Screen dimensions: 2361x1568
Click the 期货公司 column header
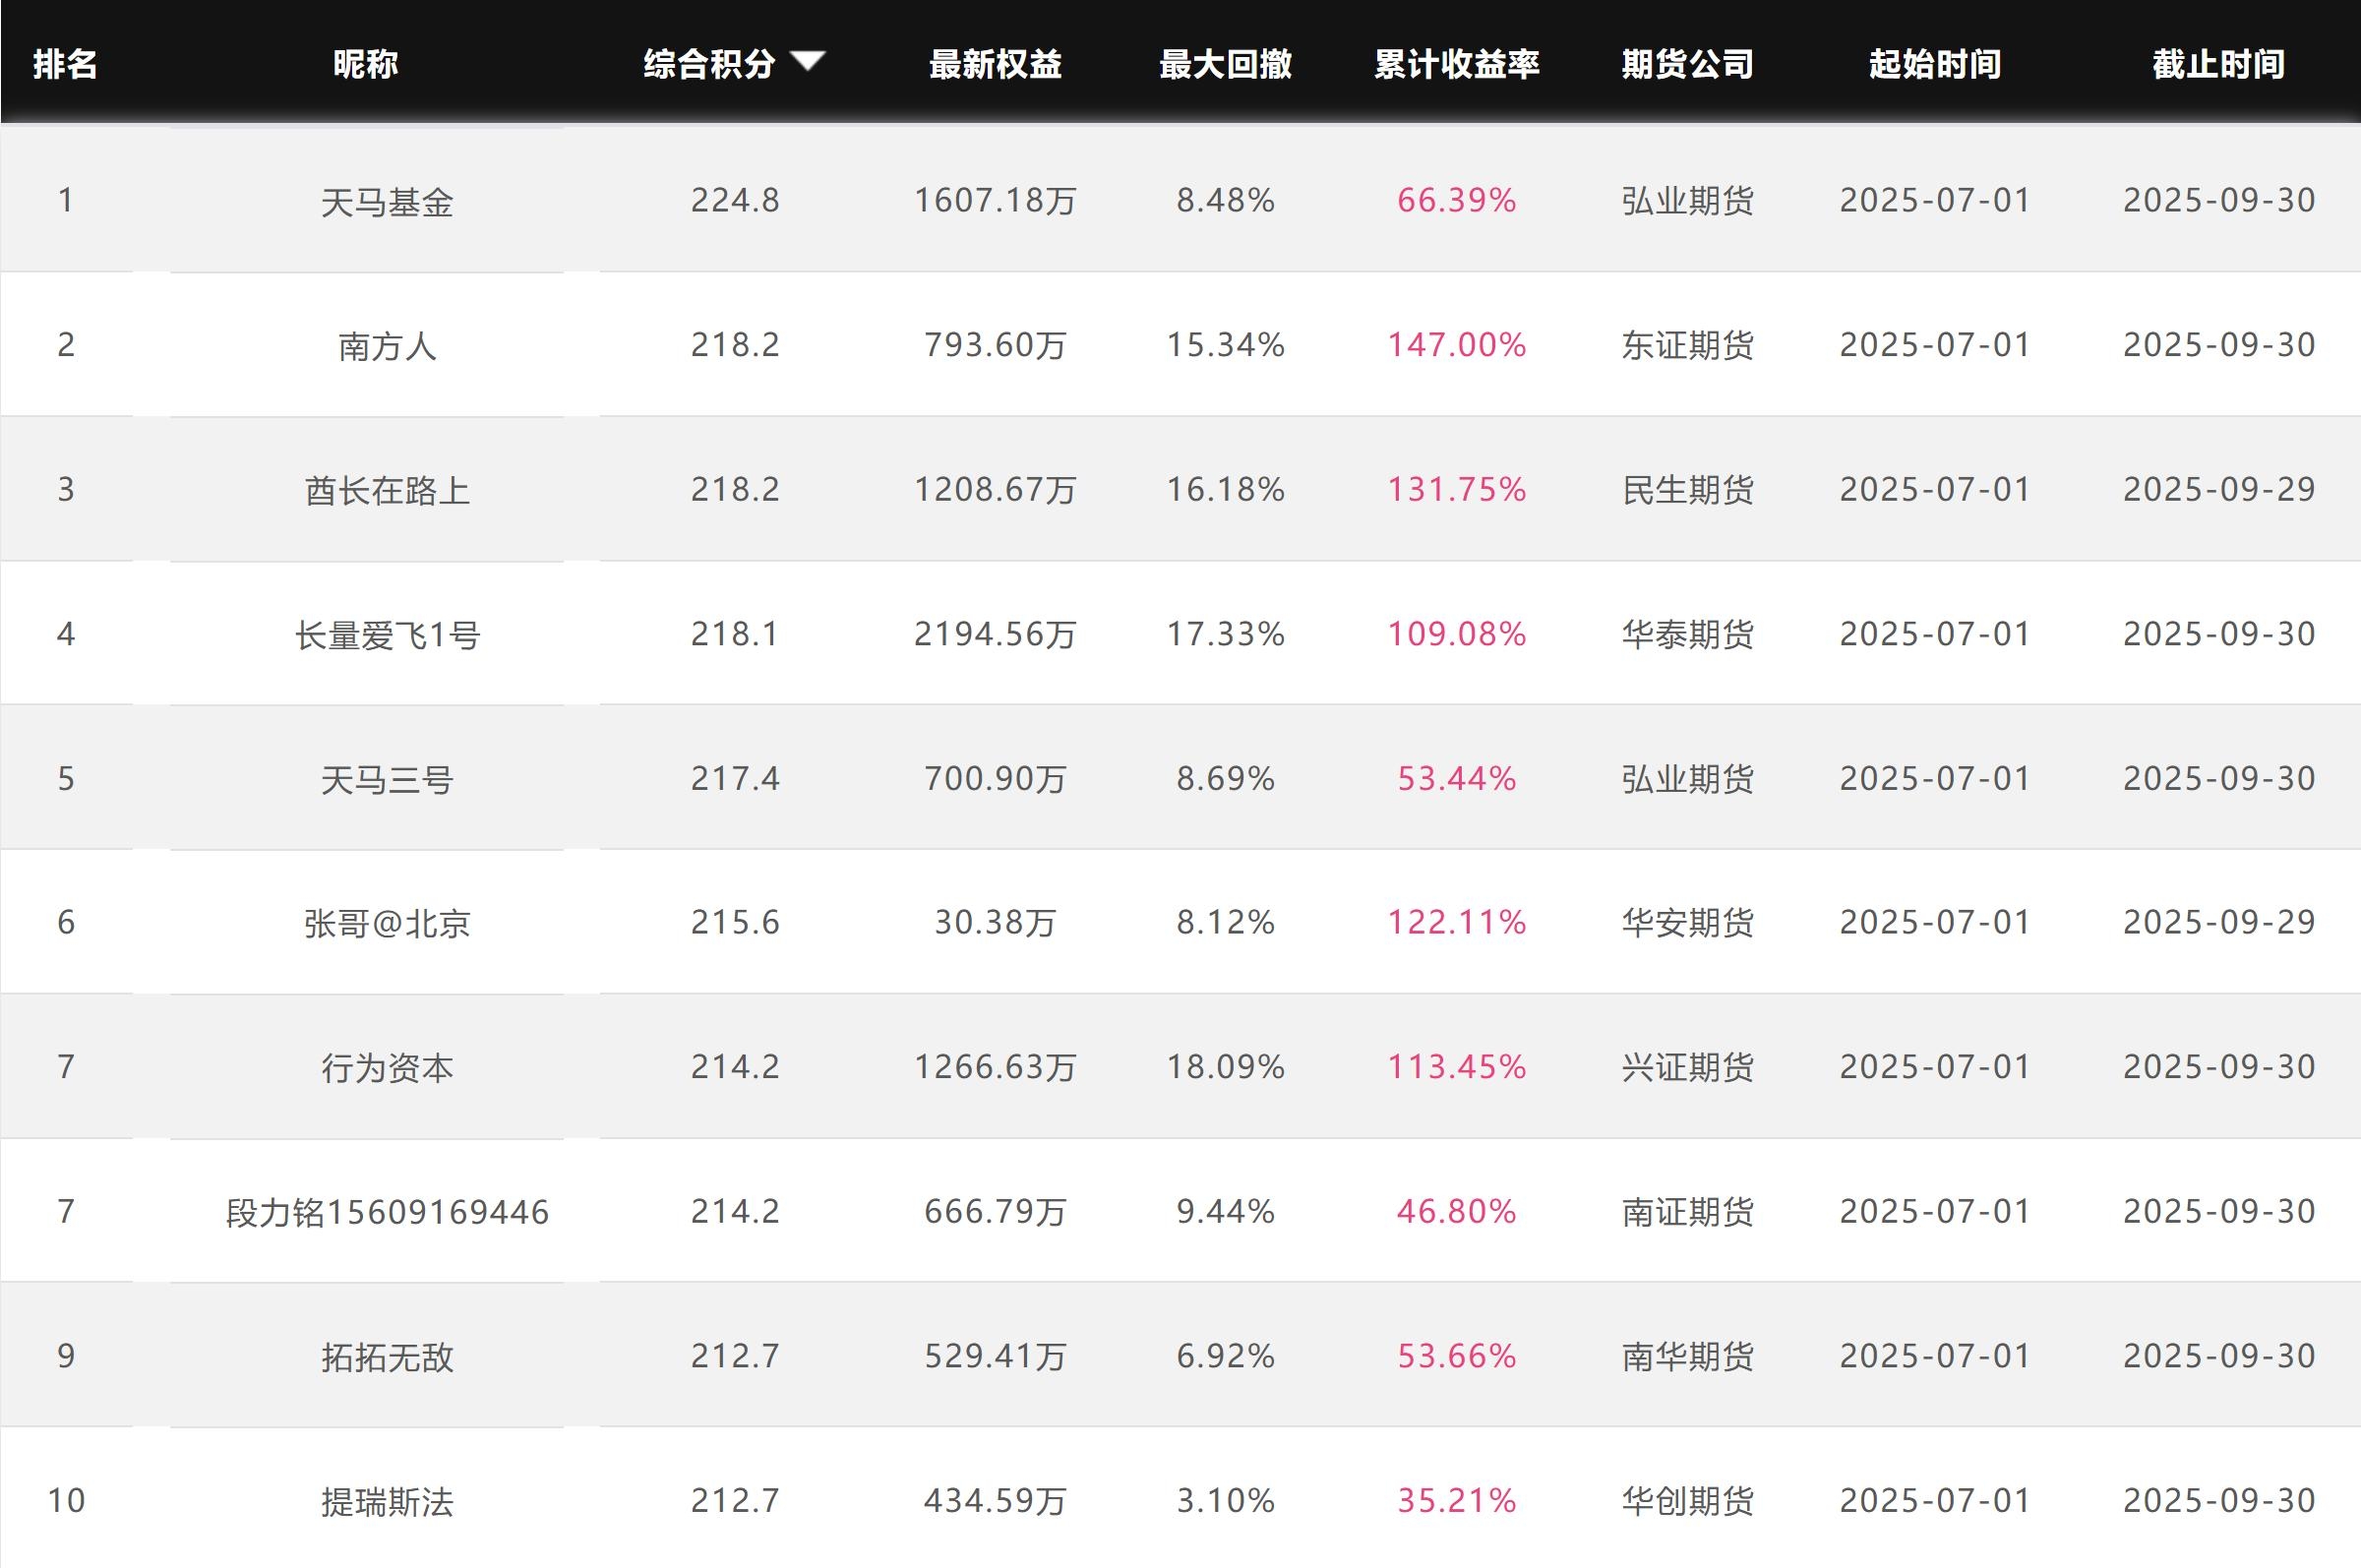tap(1687, 65)
